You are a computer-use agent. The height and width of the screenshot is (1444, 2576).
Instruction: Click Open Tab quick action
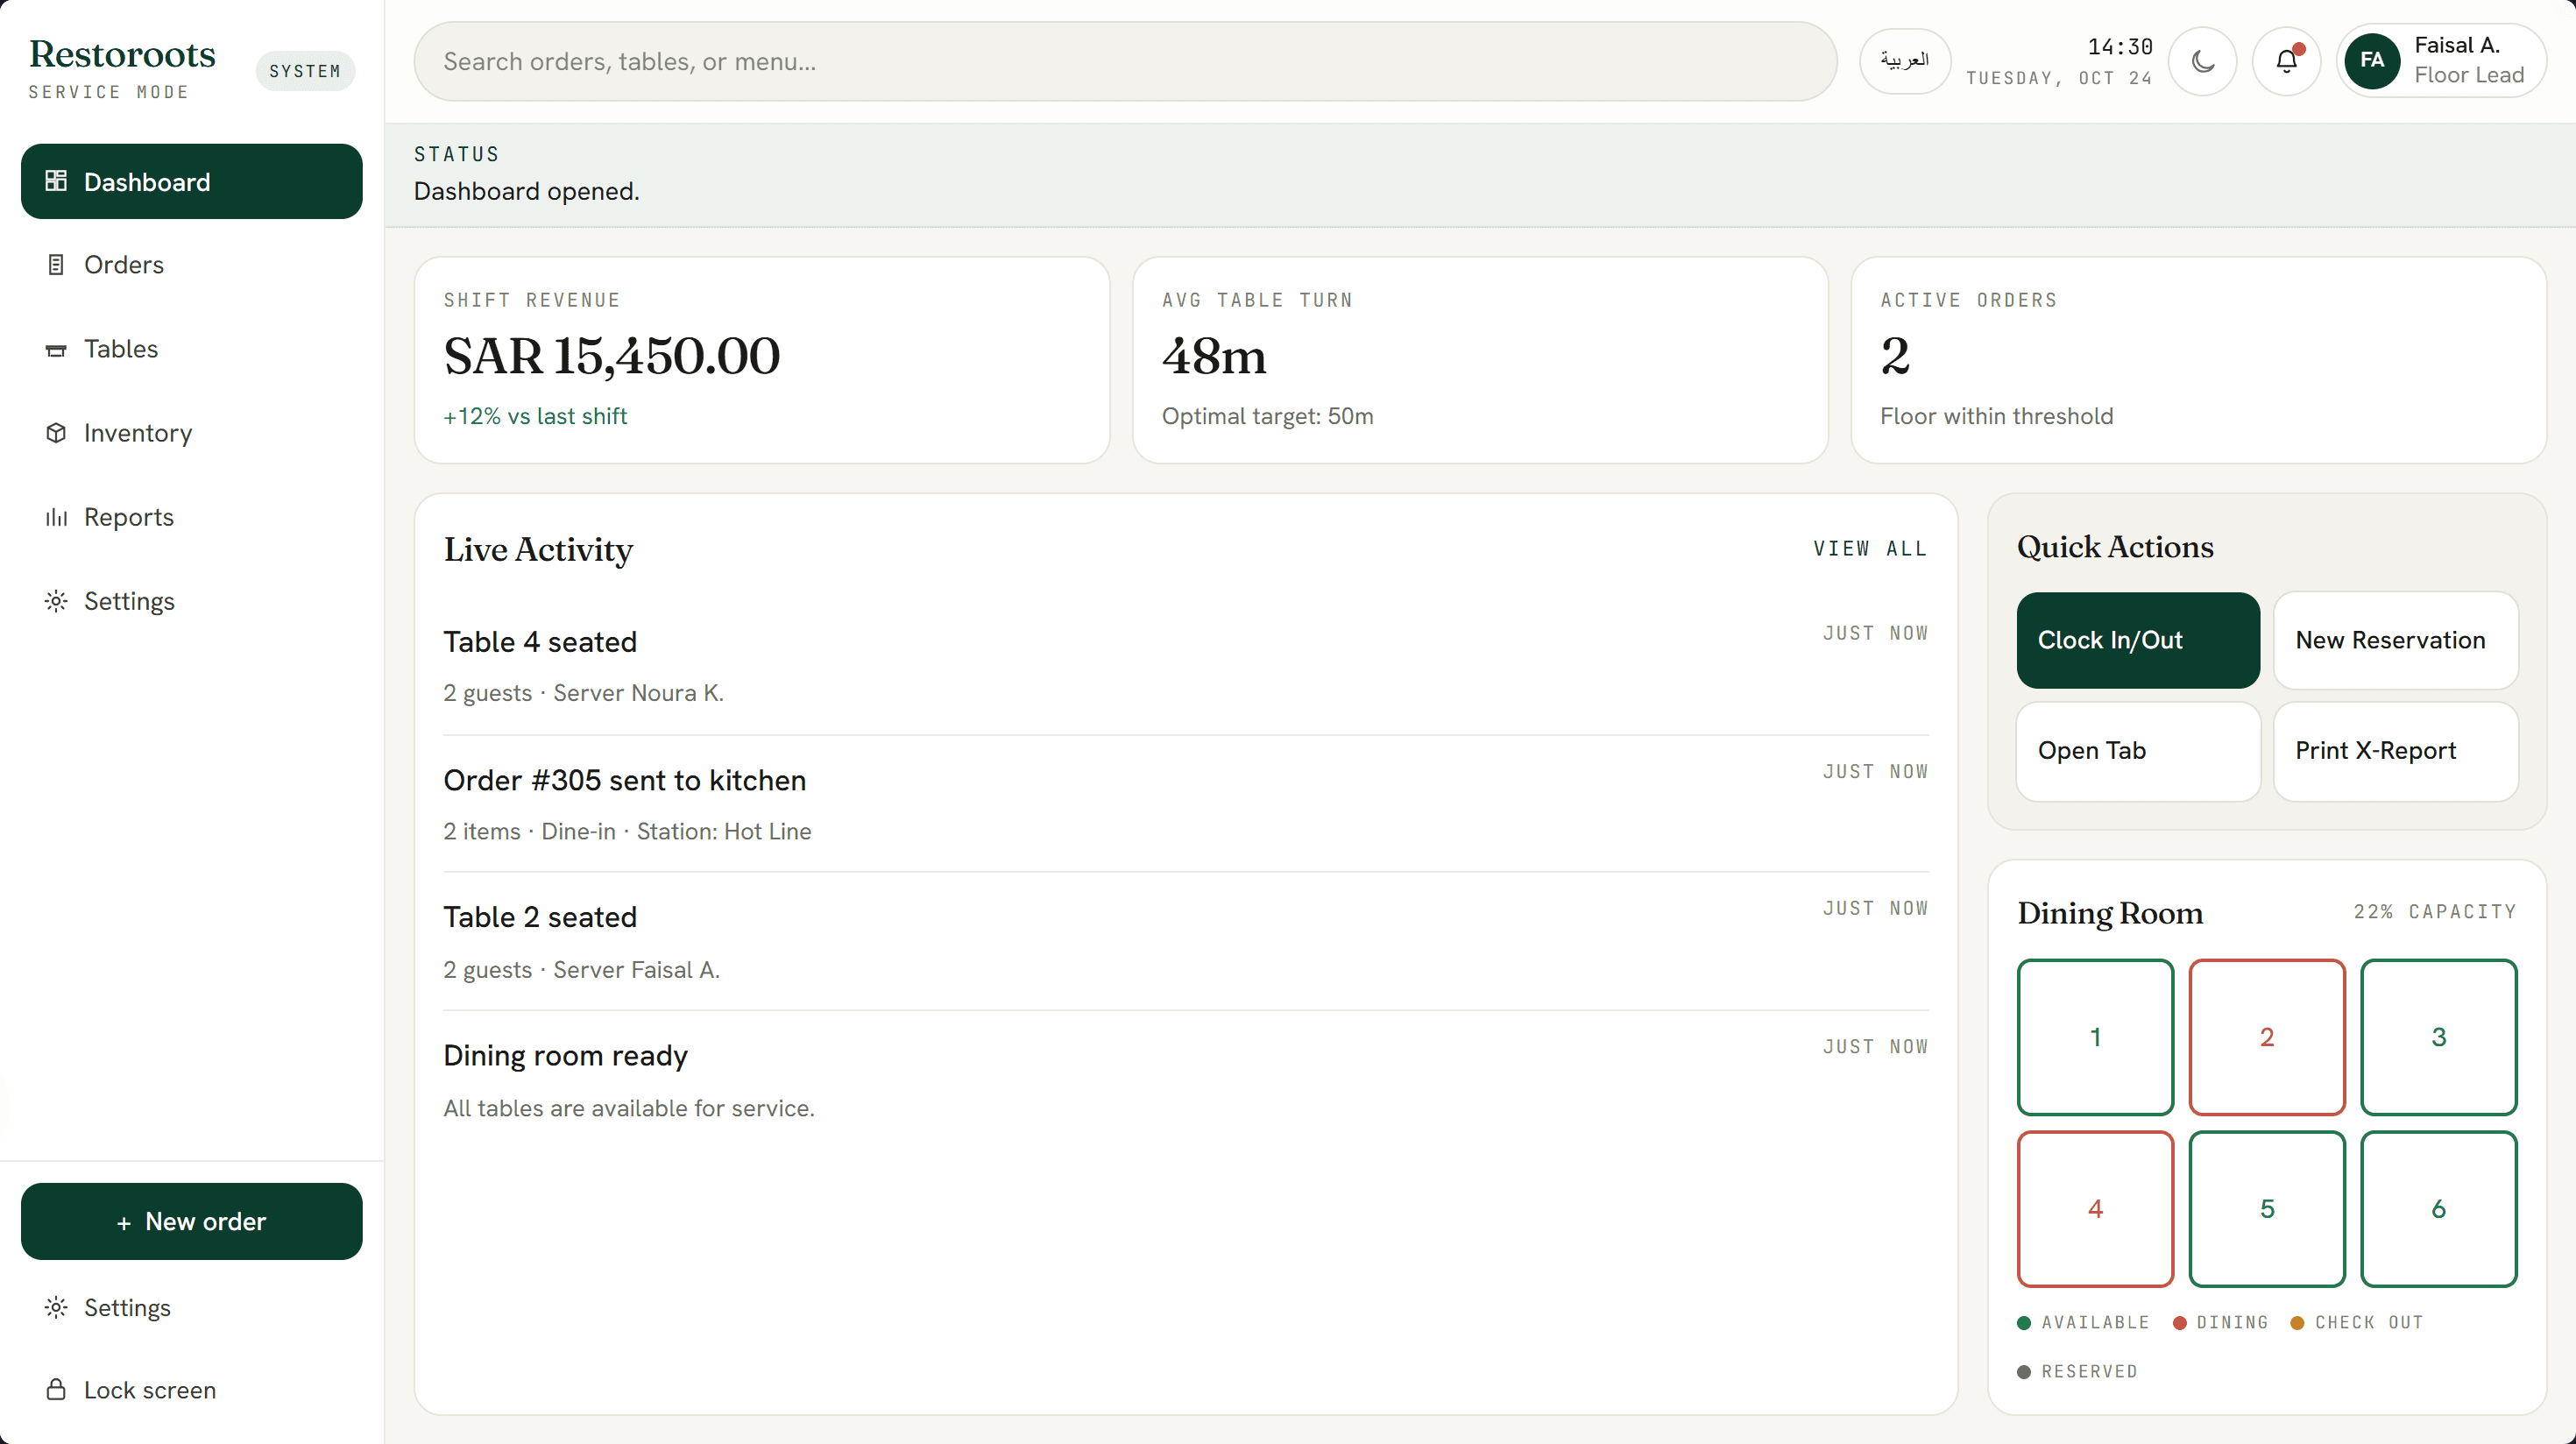pos(2138,751)
